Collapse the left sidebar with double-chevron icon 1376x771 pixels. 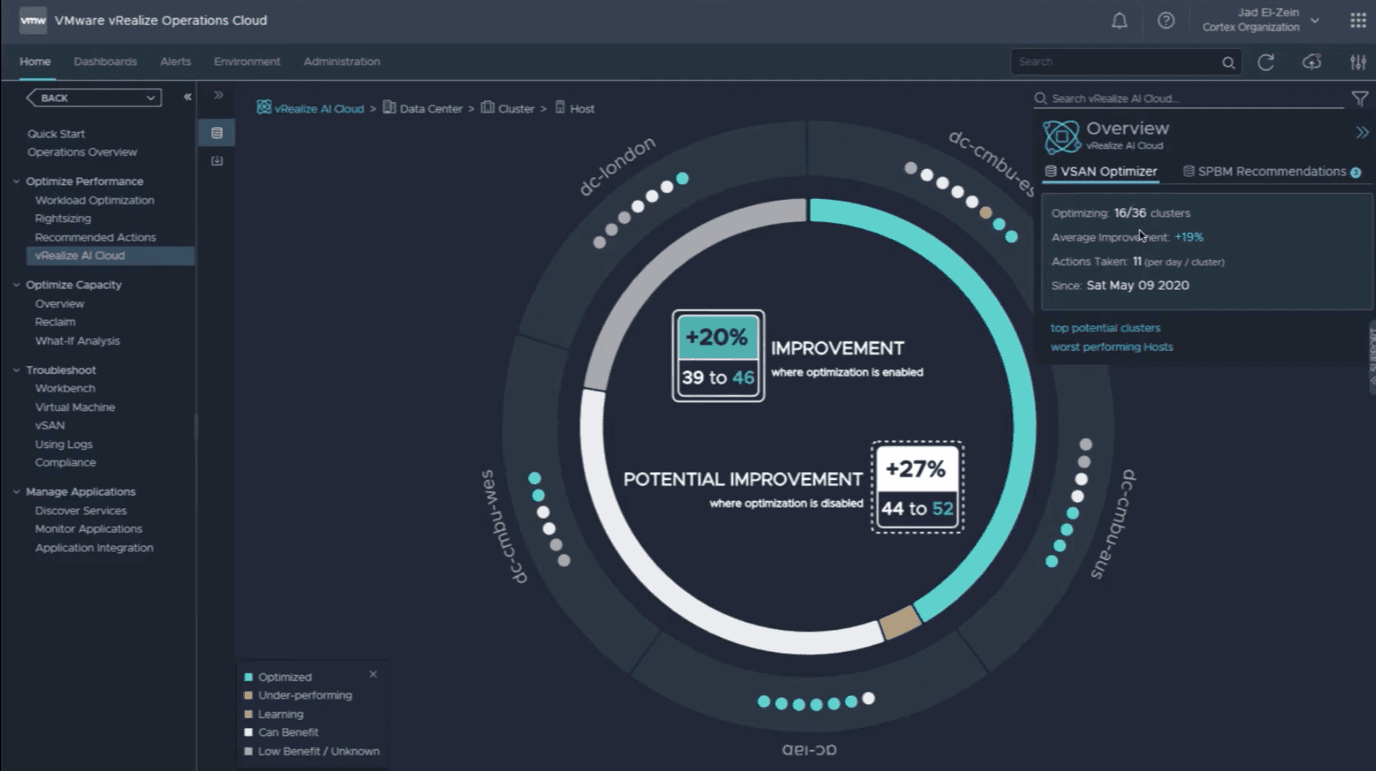(187, 97)
